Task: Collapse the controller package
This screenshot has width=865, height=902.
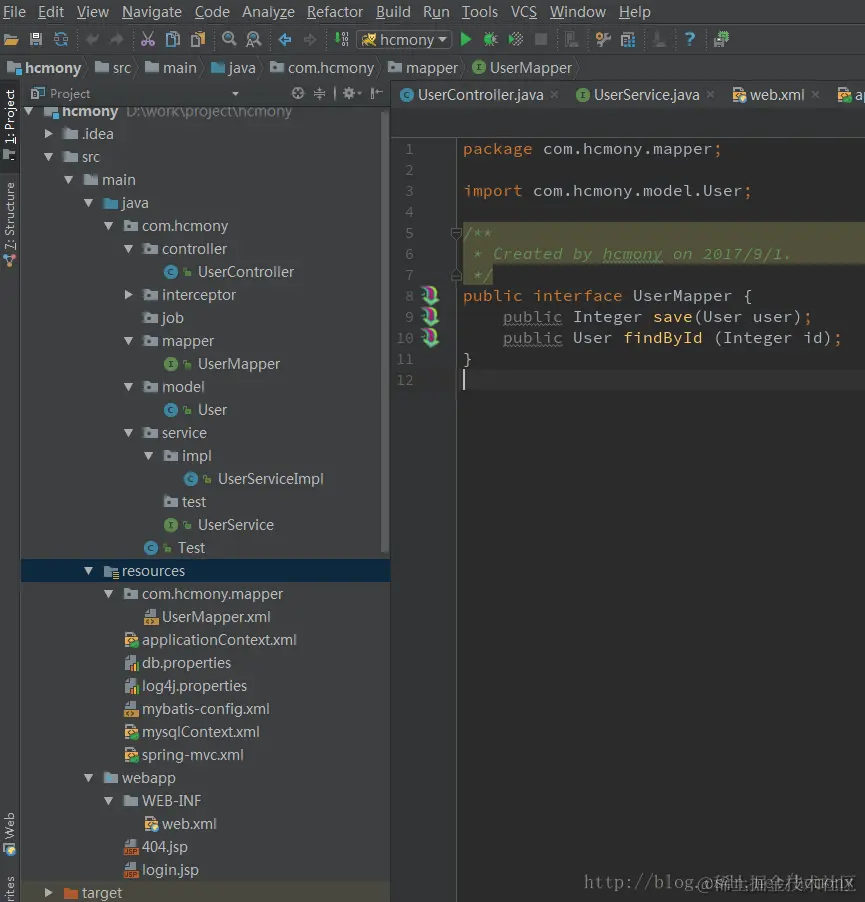Action: (129, 249)
